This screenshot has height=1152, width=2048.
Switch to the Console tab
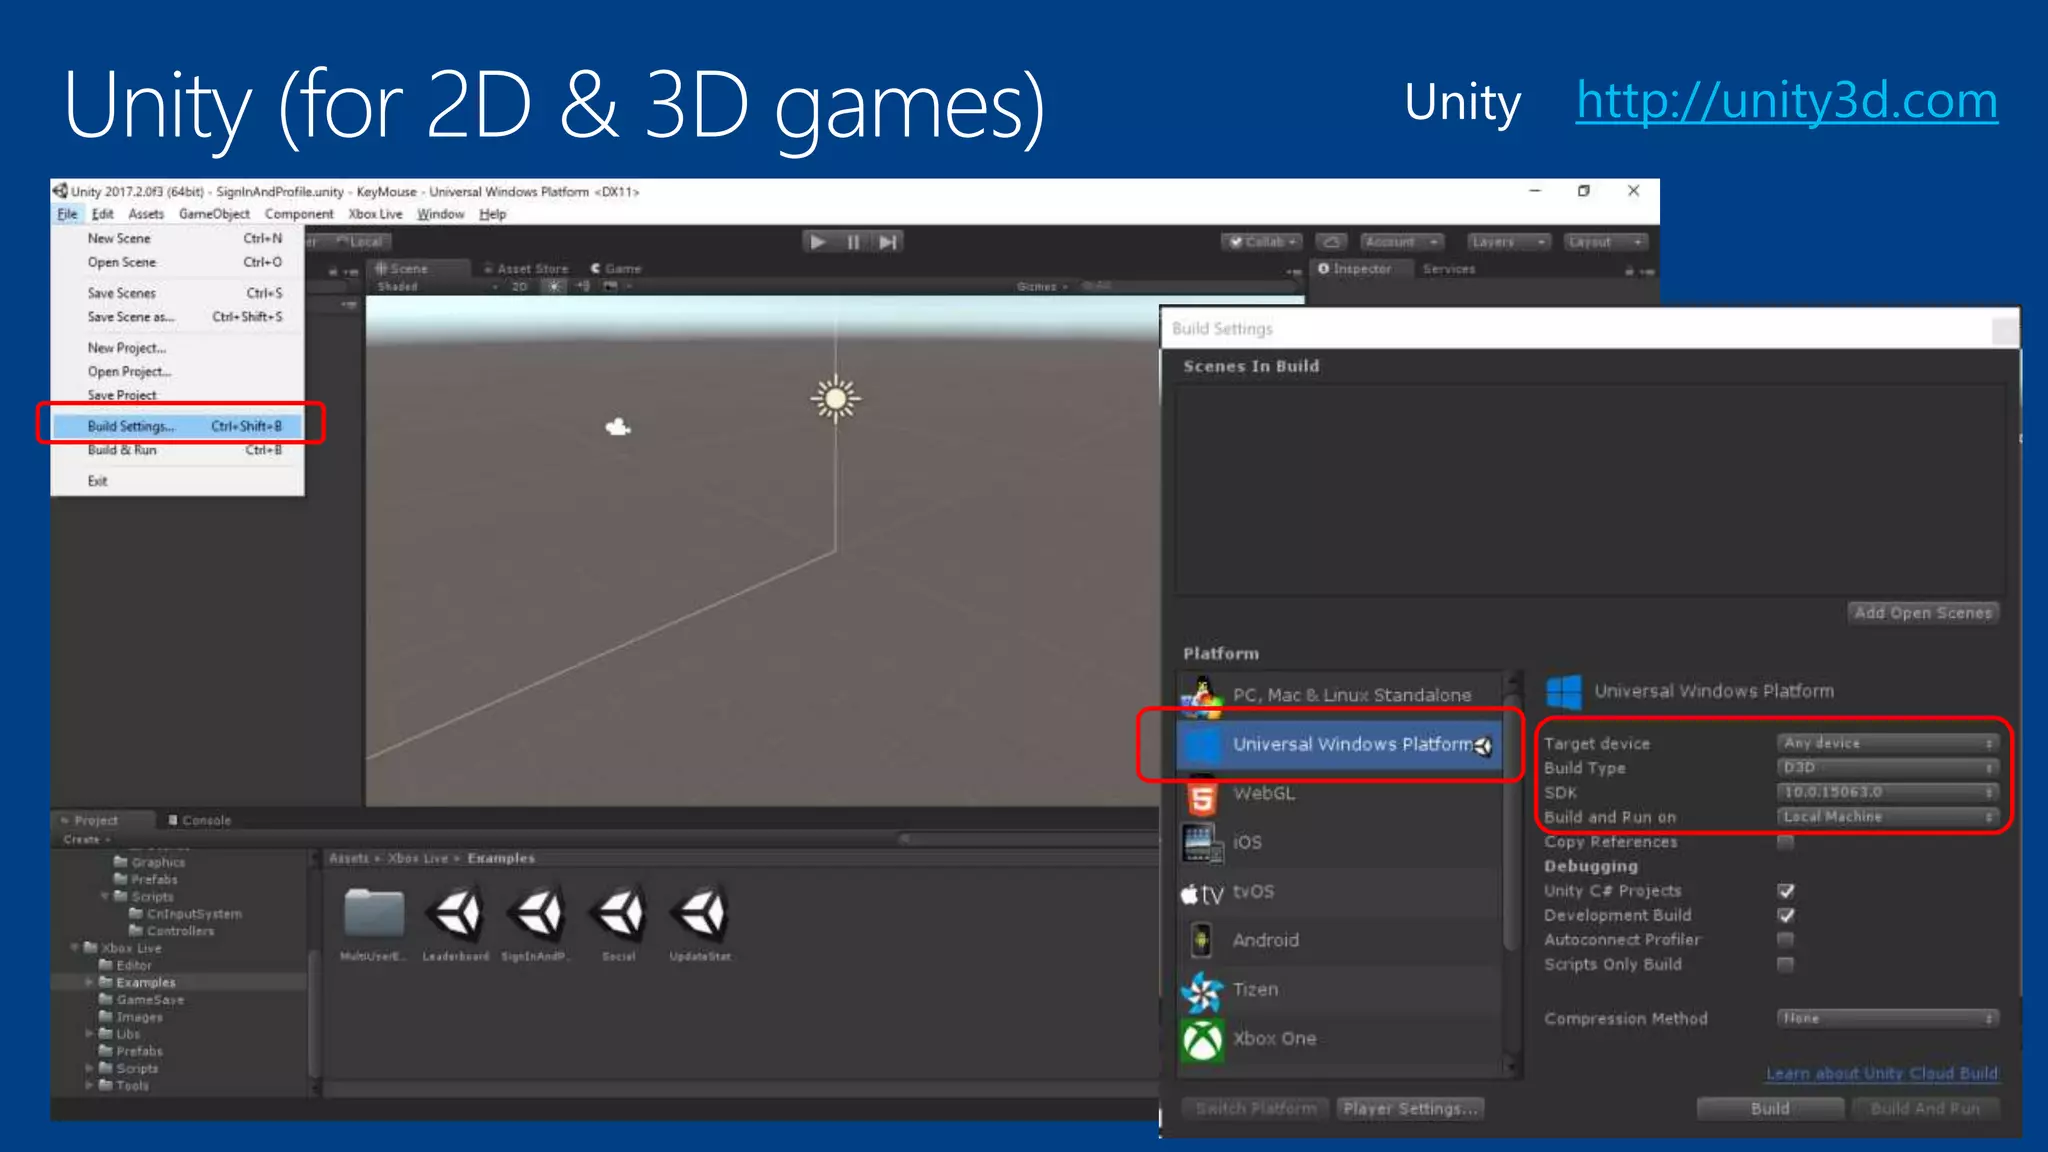(x=200, y=820)
